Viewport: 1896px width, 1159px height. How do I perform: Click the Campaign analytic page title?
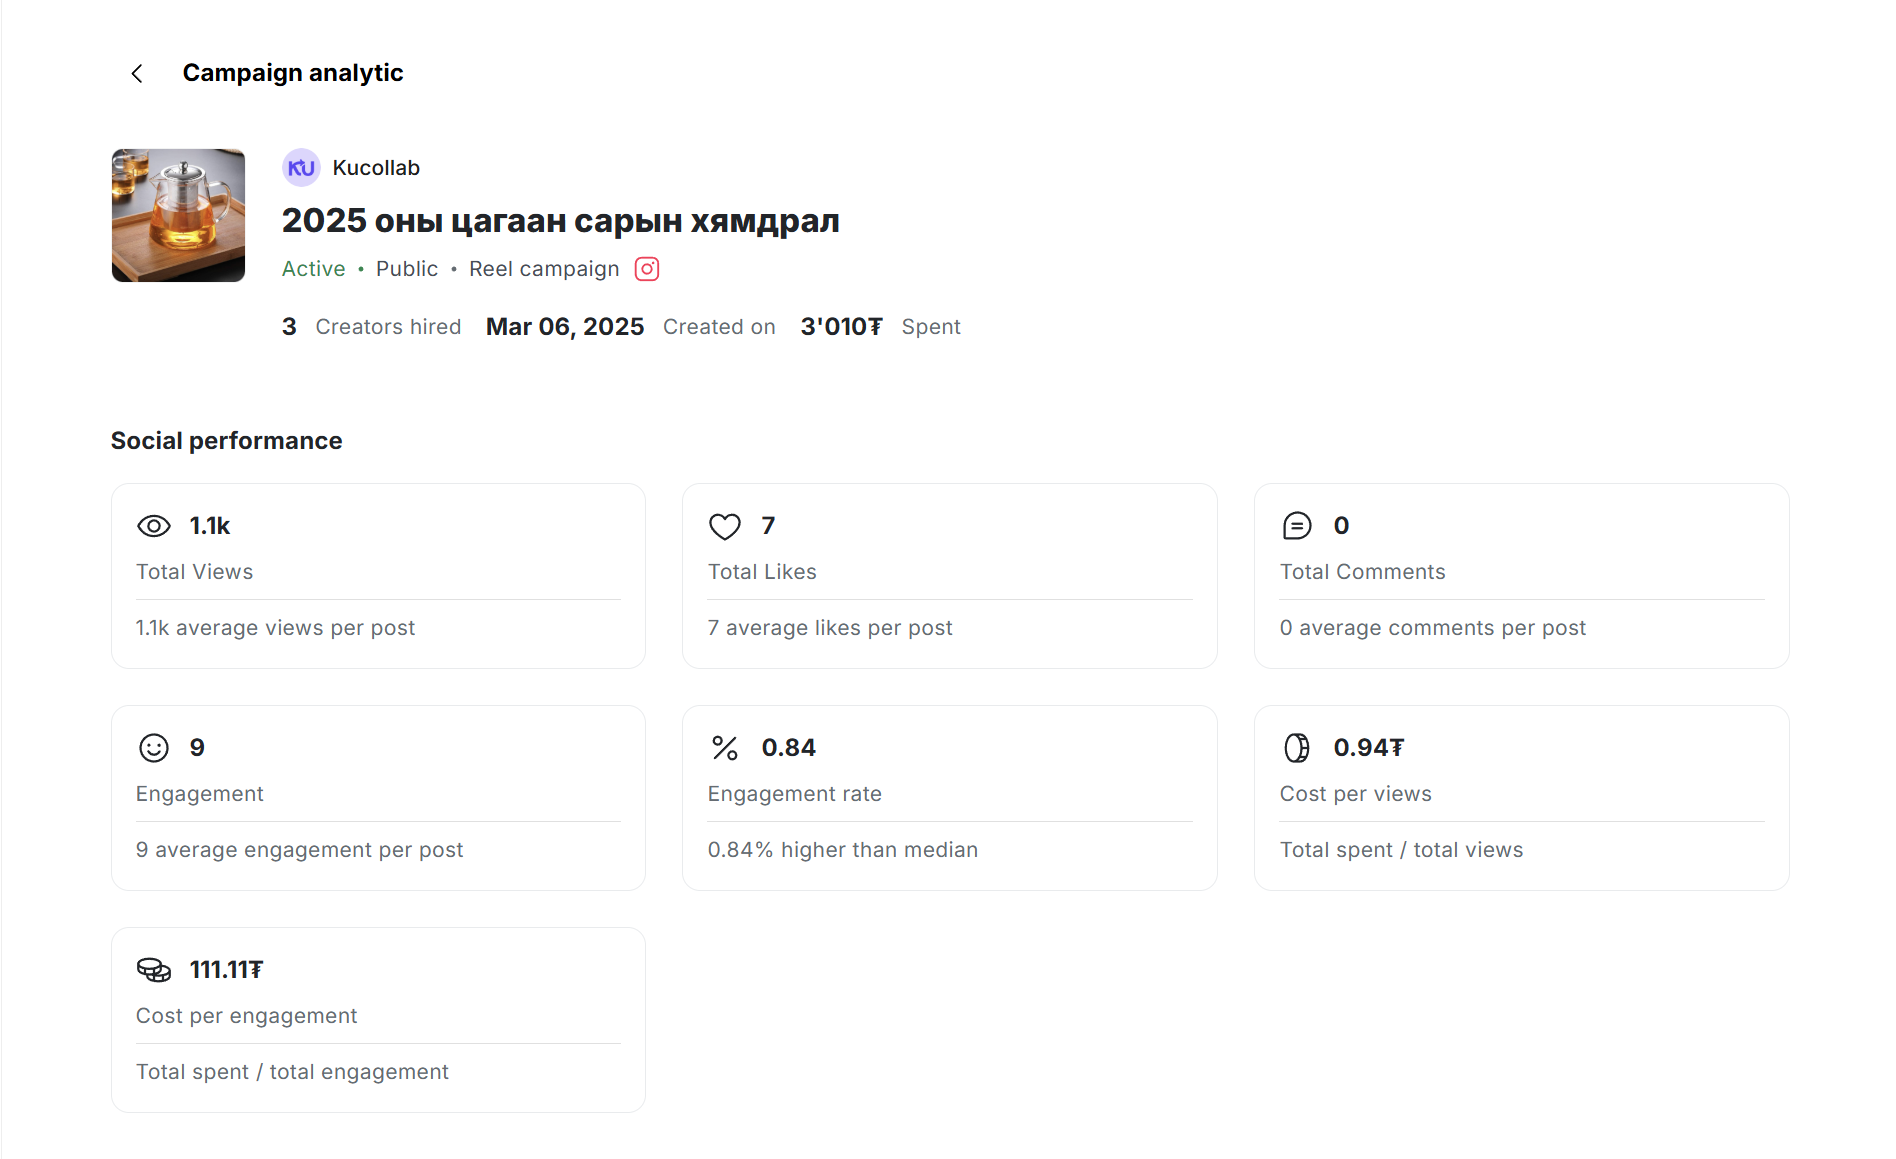point(293,73)
